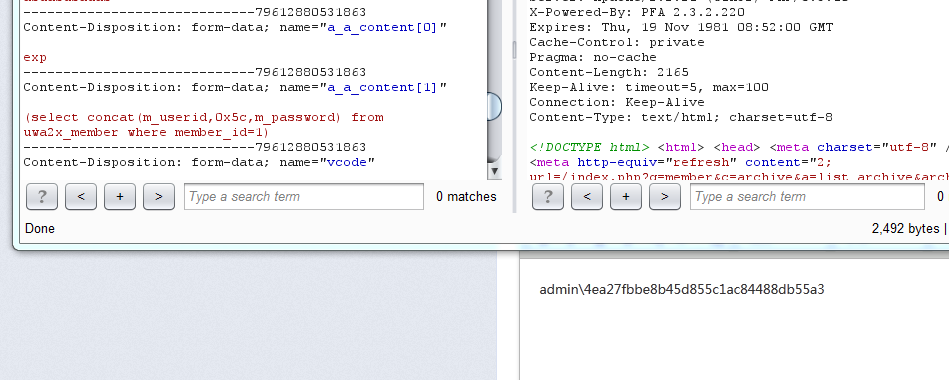Click the request pane vertical scrollbar thumb
The width and height of the screenshot is (949, 380).
click(x=495, y=106)
